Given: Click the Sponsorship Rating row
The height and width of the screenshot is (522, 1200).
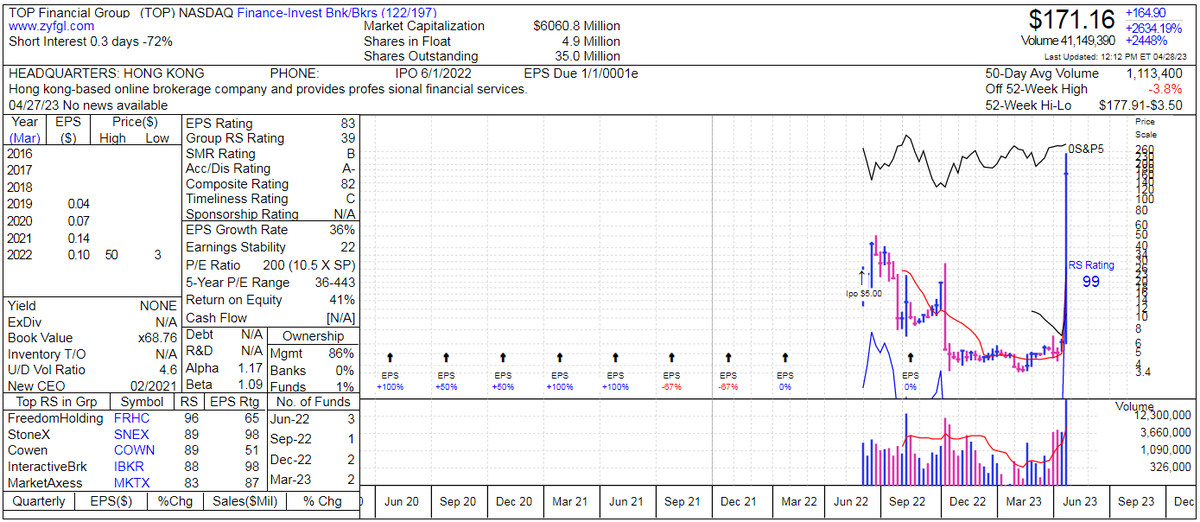Looking at the screenshot, I should 269,214.
